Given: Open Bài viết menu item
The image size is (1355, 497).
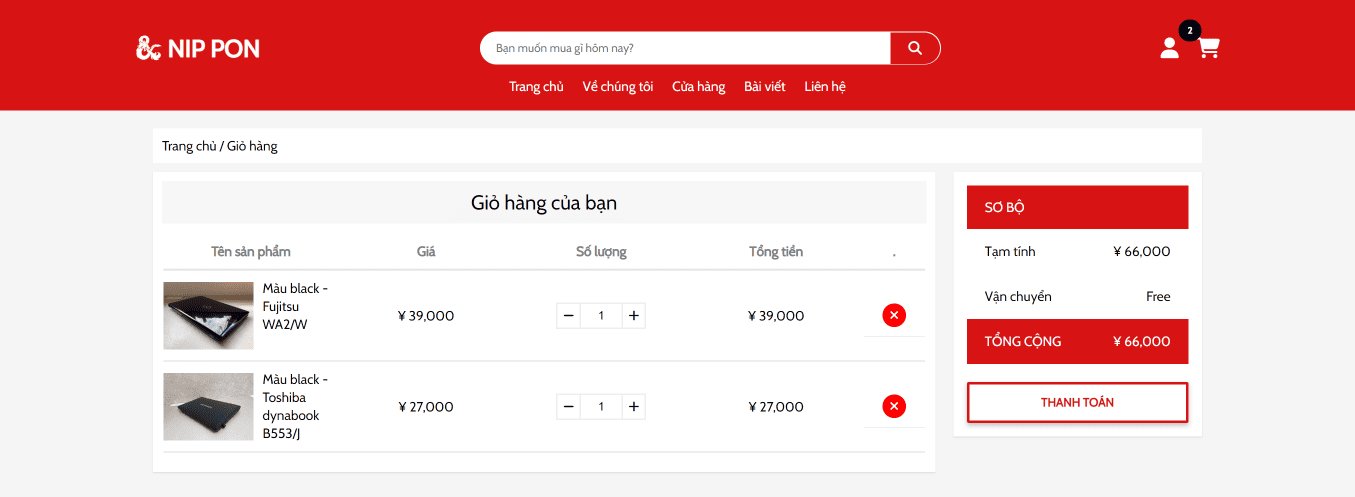Looking at the screenshot, I should tap(765, 87).
